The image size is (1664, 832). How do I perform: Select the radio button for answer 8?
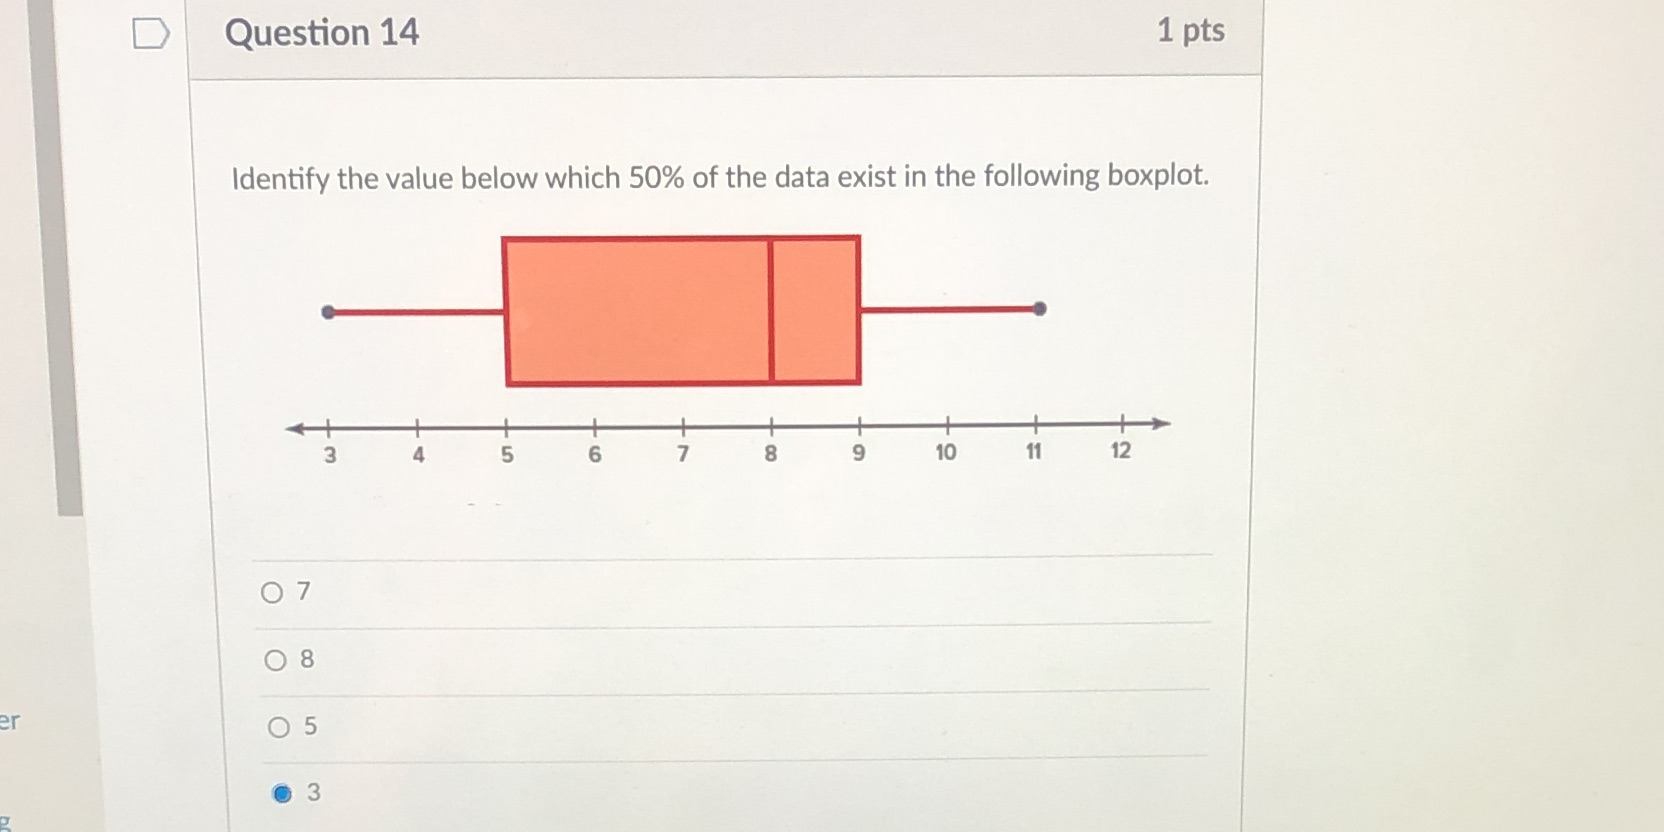[275, 659]
